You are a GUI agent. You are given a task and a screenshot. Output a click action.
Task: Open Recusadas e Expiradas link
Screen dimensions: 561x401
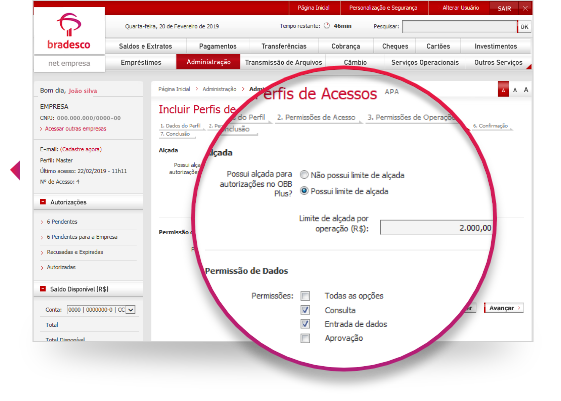[74, 252]
